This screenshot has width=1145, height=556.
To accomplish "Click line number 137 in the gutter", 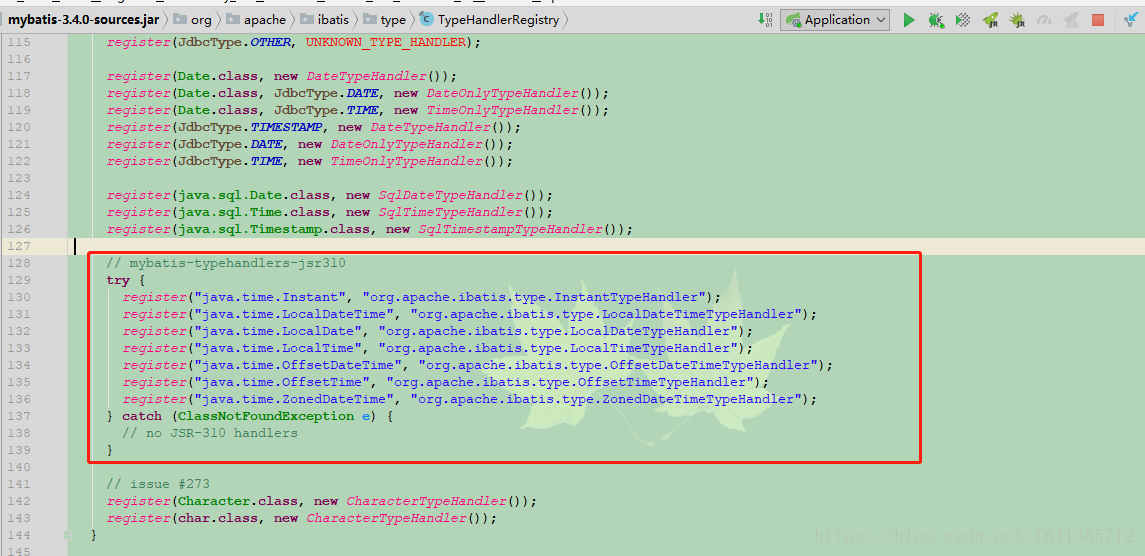I will (x=19, y=416).
